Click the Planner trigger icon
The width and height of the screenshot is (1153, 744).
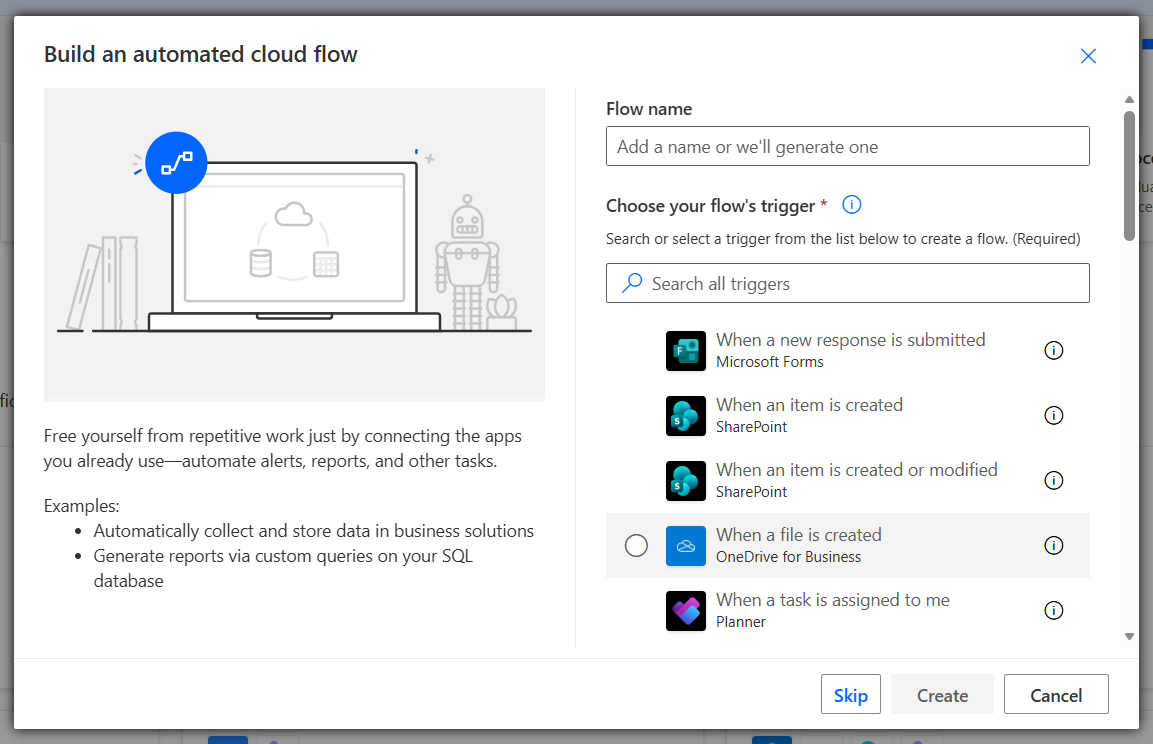pos(685,611)
